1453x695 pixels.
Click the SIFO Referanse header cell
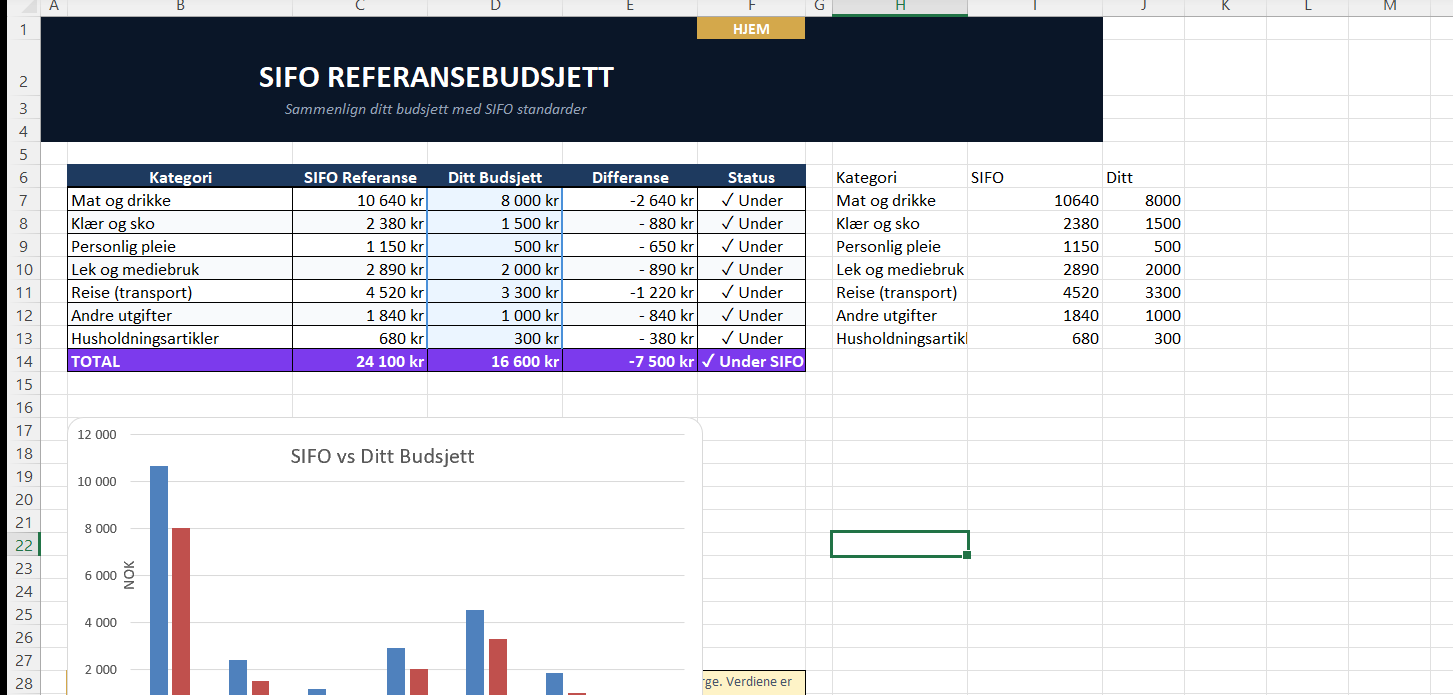359,177
